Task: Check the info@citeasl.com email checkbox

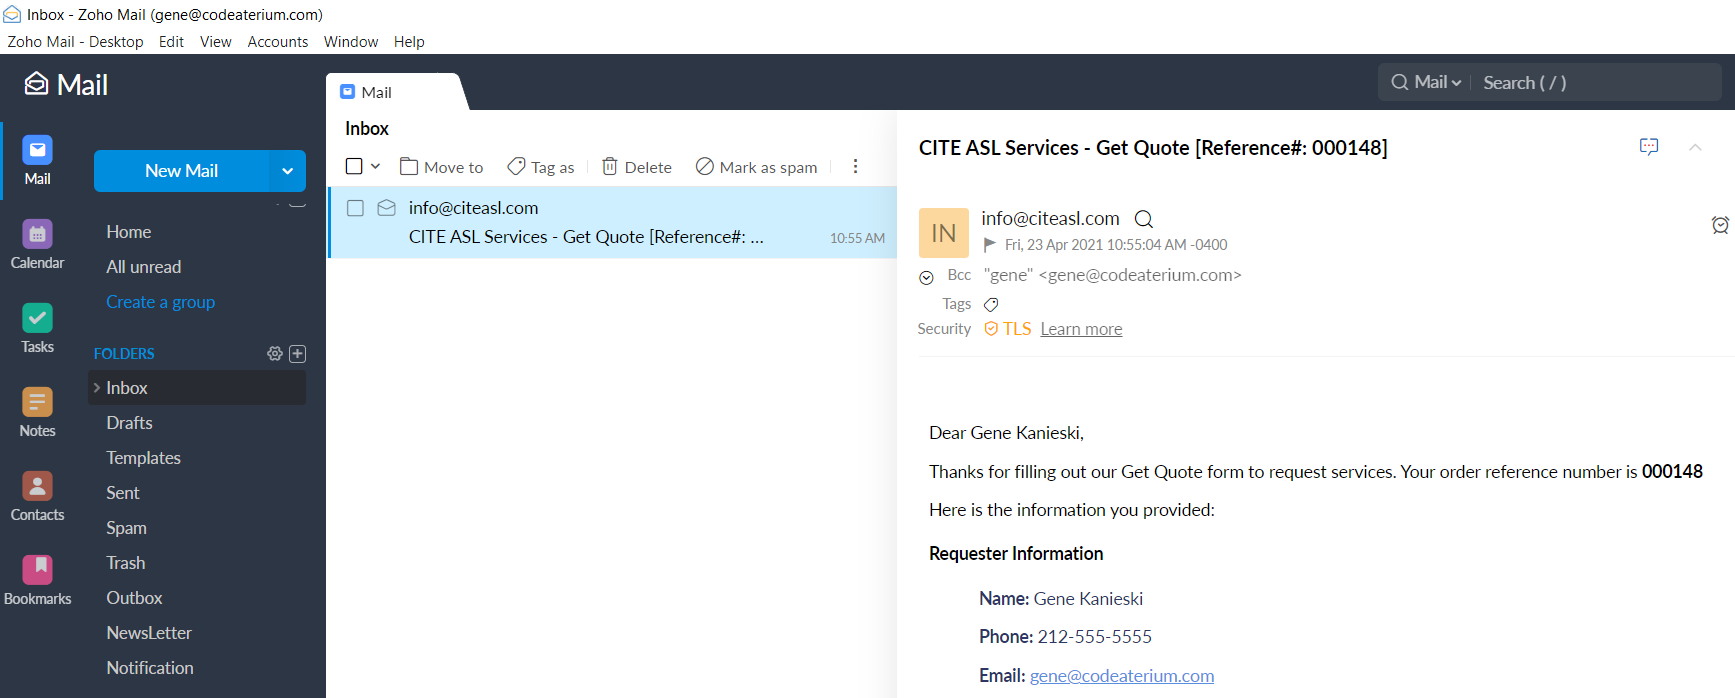Action: tap(355, 208)
